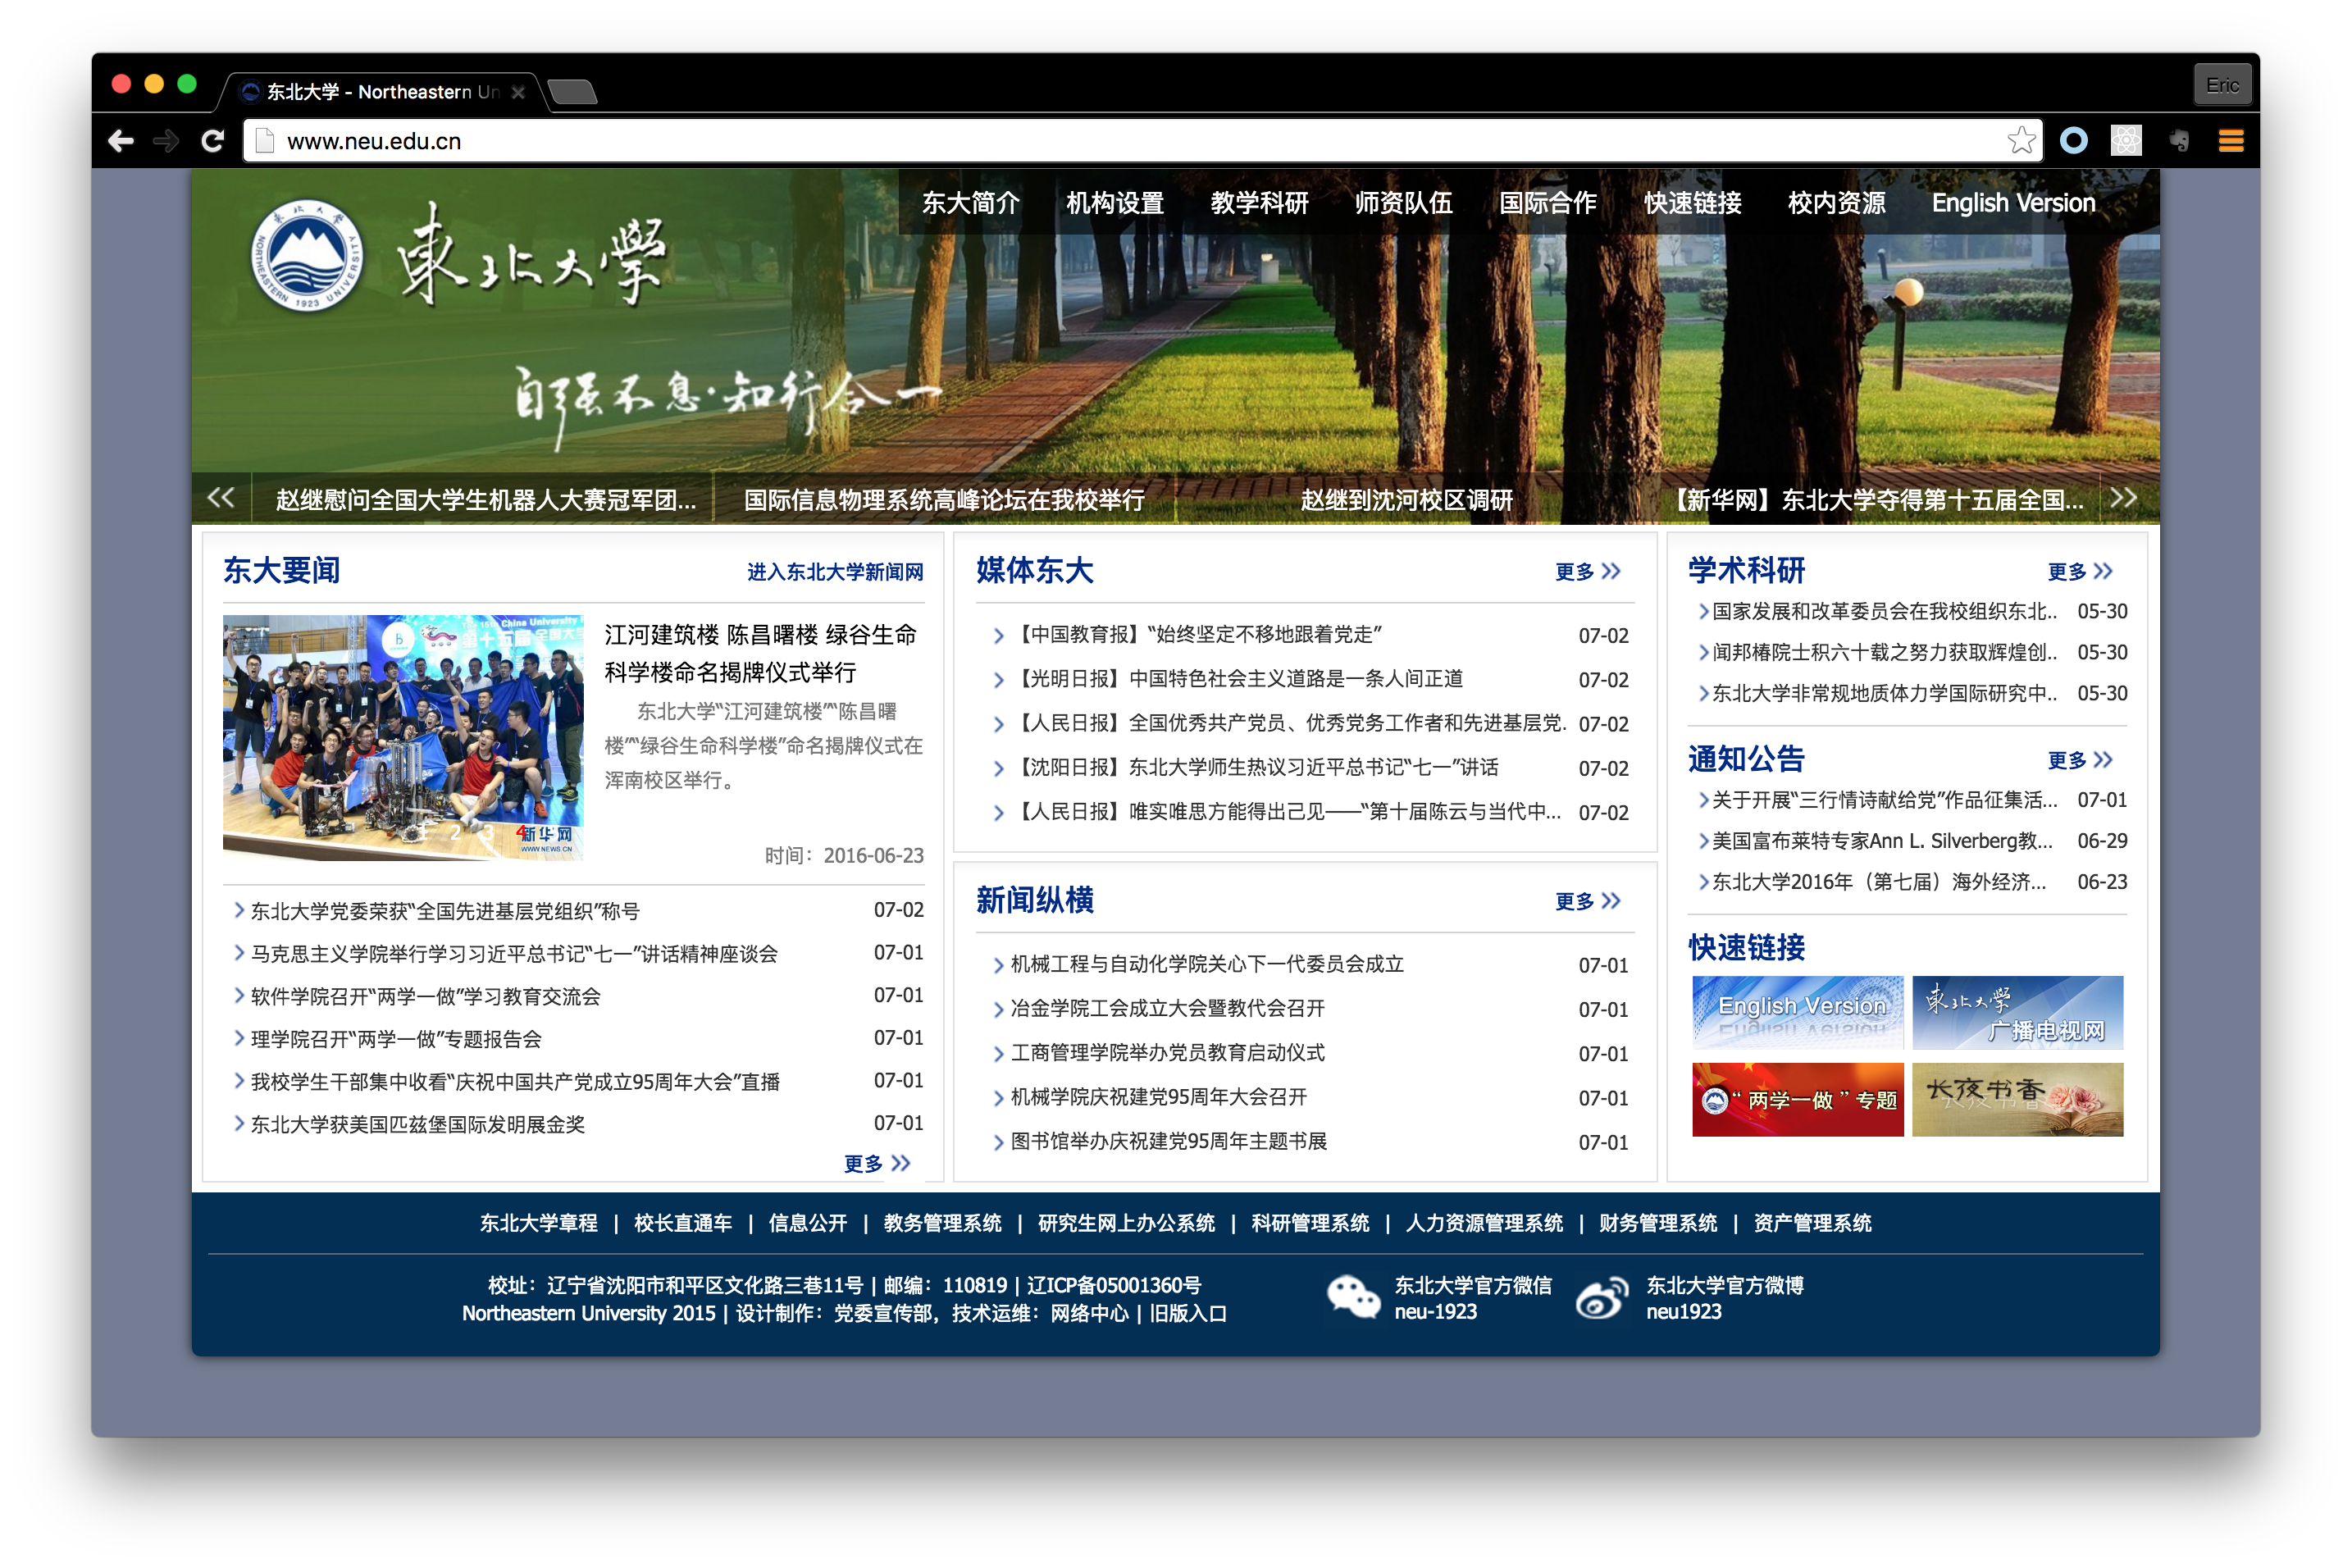
Task: Click 东北大学章程 footer link
Action: [x=538, y=1223]
